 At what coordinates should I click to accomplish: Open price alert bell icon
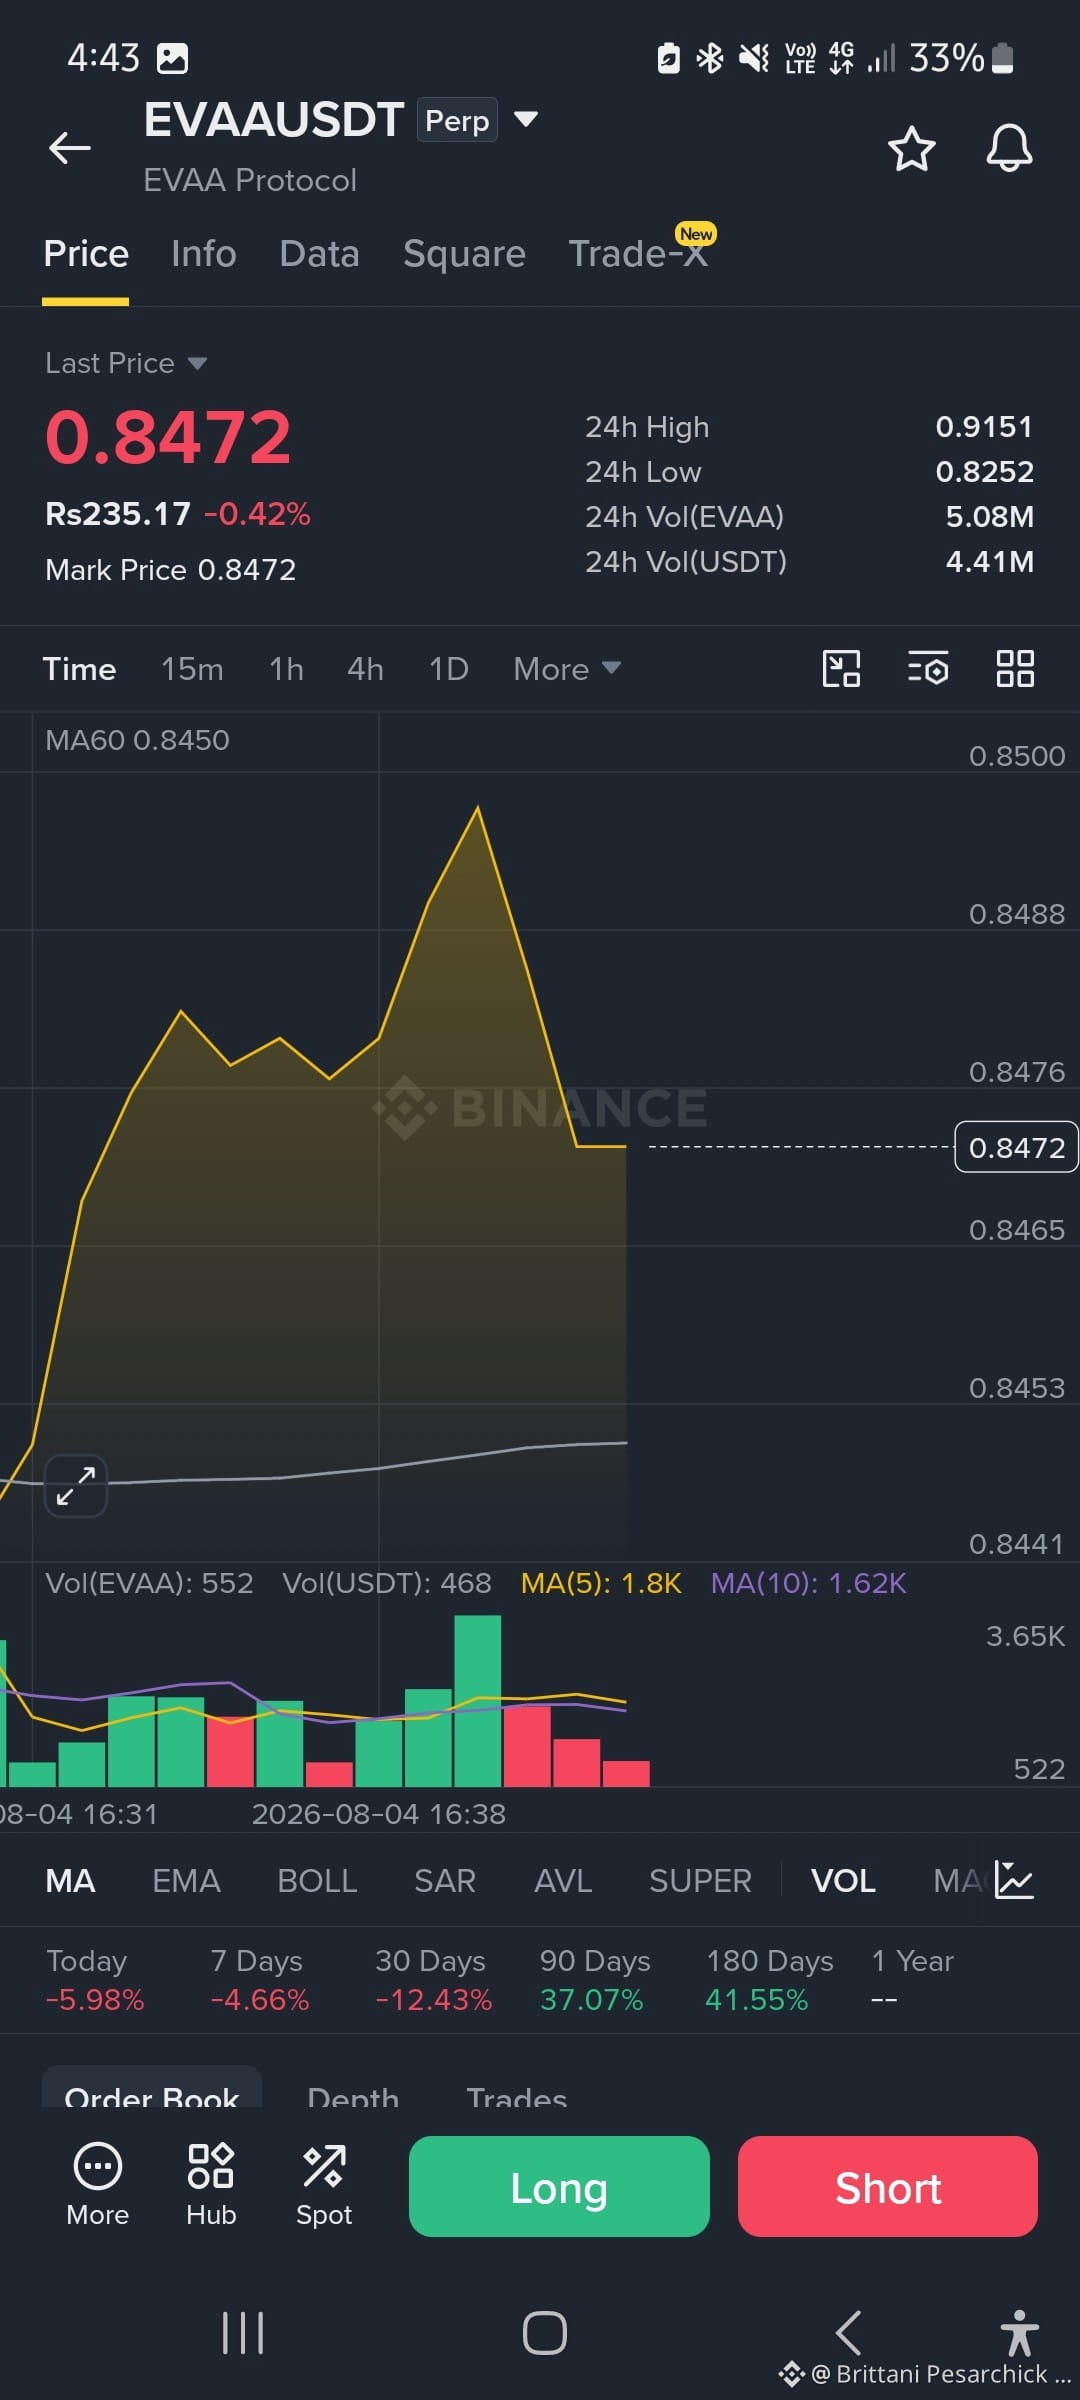(x=1009, y=149)
